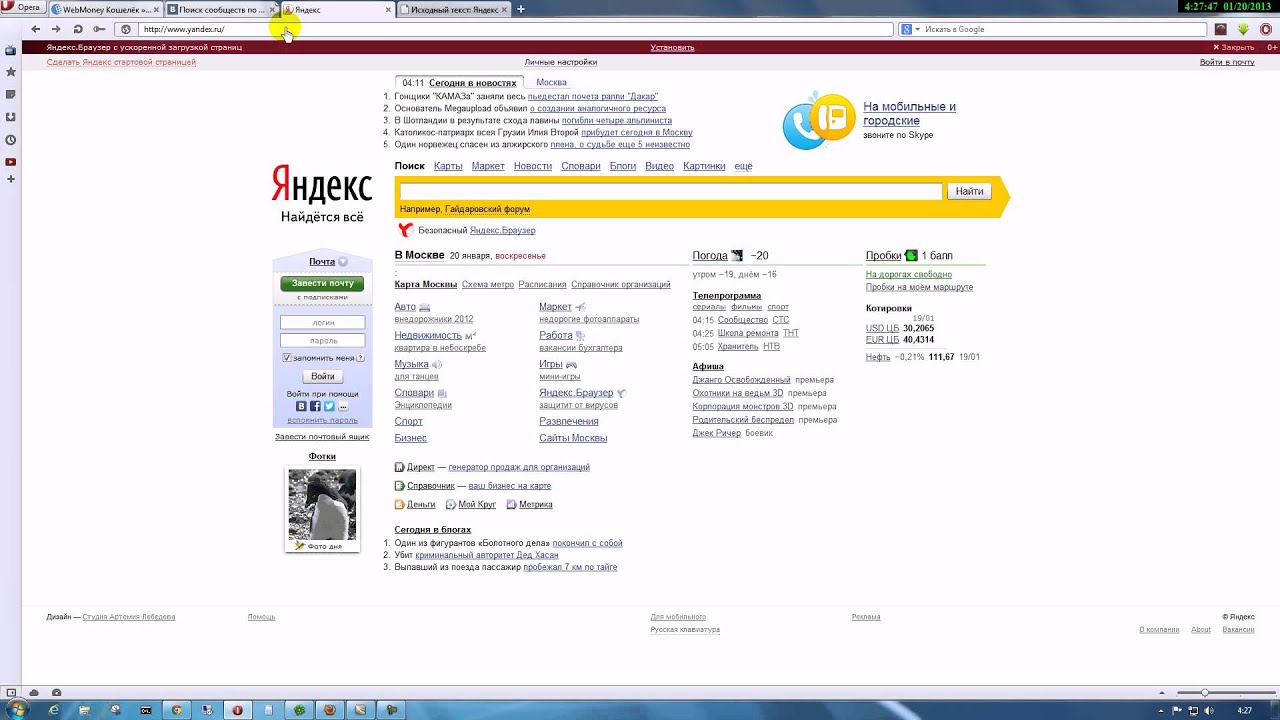This screenshot has height=720, width=1280.
Task: Select 'Сегодня в новостях' news tab
Action: (x=473, y=83)
